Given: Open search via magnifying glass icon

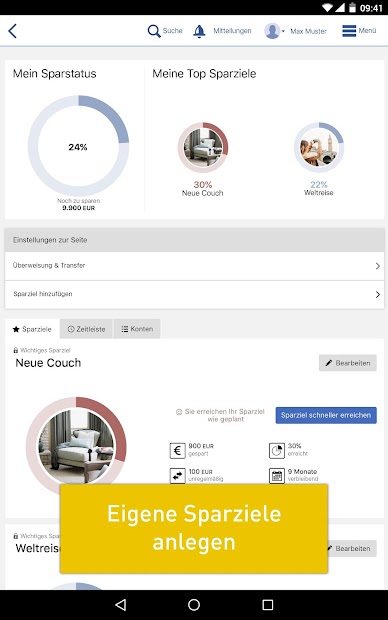Looking at the screenshot, I should pyautogui.click(x=154, y=31).
